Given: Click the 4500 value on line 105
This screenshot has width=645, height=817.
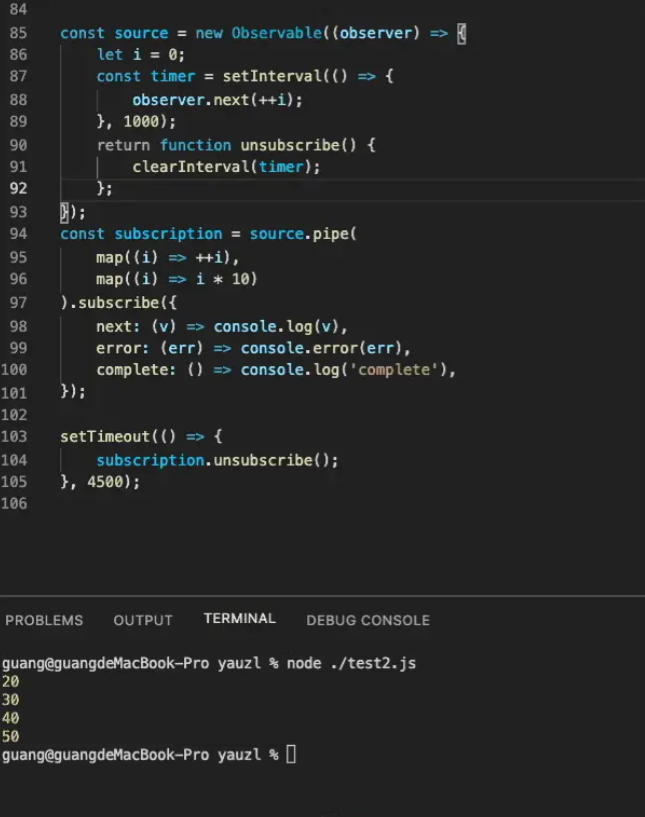Looking at the screenshot, I should tap(105, 481).
